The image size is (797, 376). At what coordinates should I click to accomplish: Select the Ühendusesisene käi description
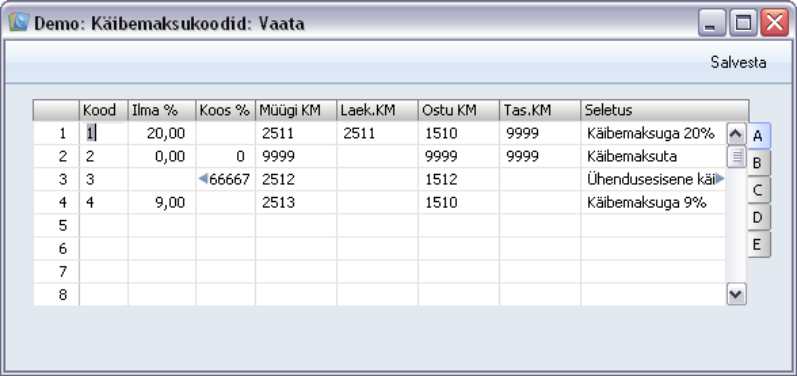coord(654,179)
